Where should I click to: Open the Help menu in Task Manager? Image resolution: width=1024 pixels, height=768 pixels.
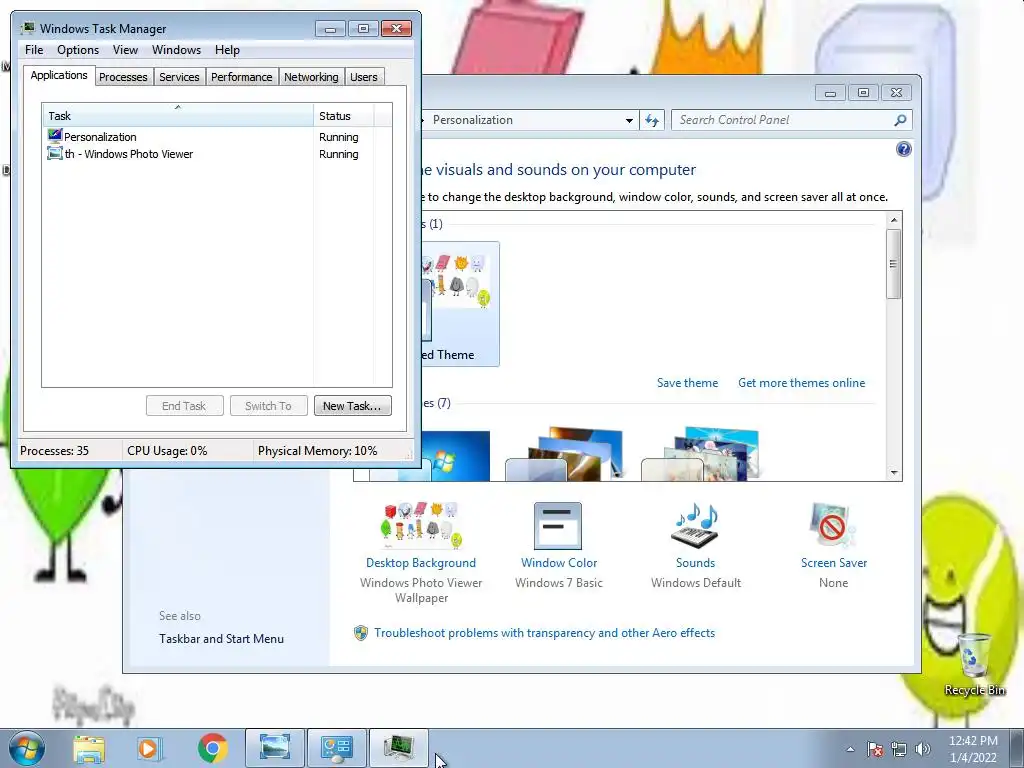point(227,50)
